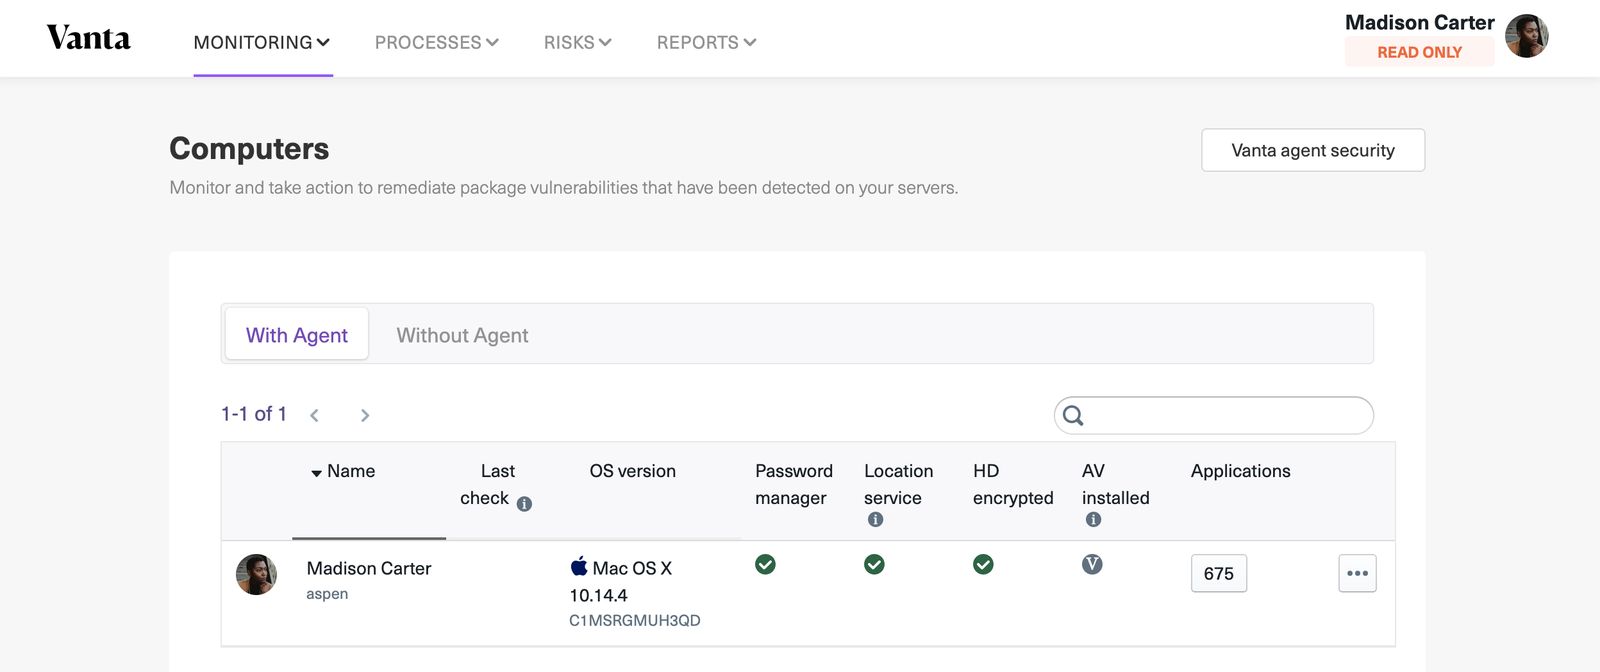Click the search magnifier icon

click(x=1073, y=415)
